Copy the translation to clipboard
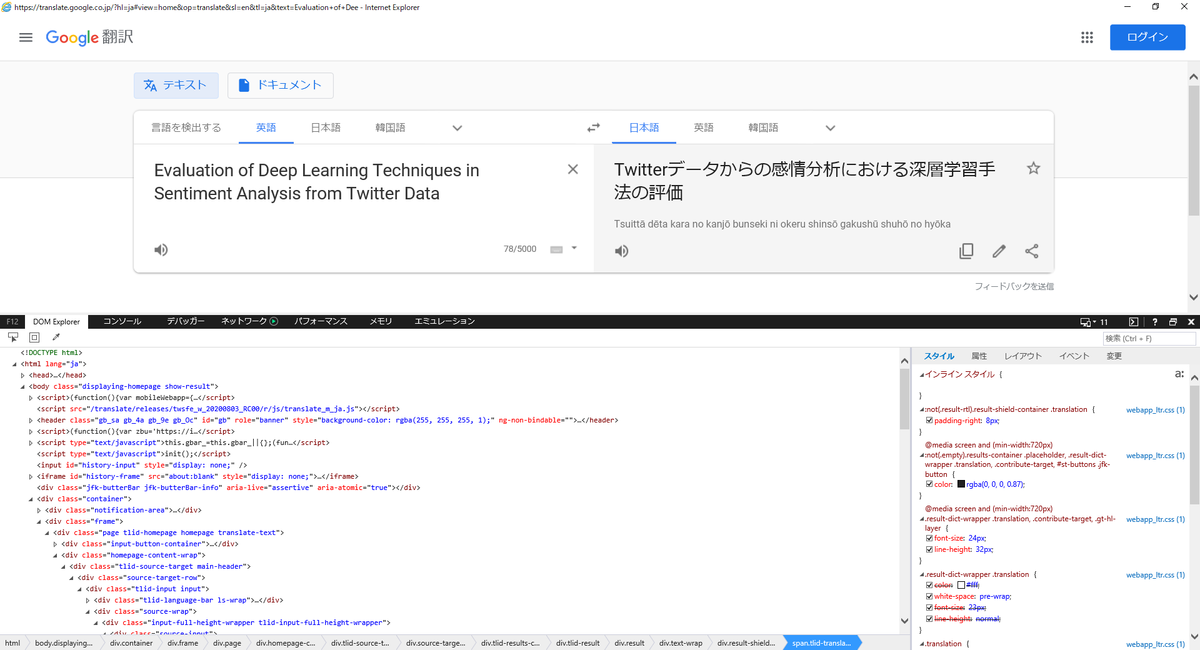Viewport: 1200px width, 650px height. [x=966, y=251]
